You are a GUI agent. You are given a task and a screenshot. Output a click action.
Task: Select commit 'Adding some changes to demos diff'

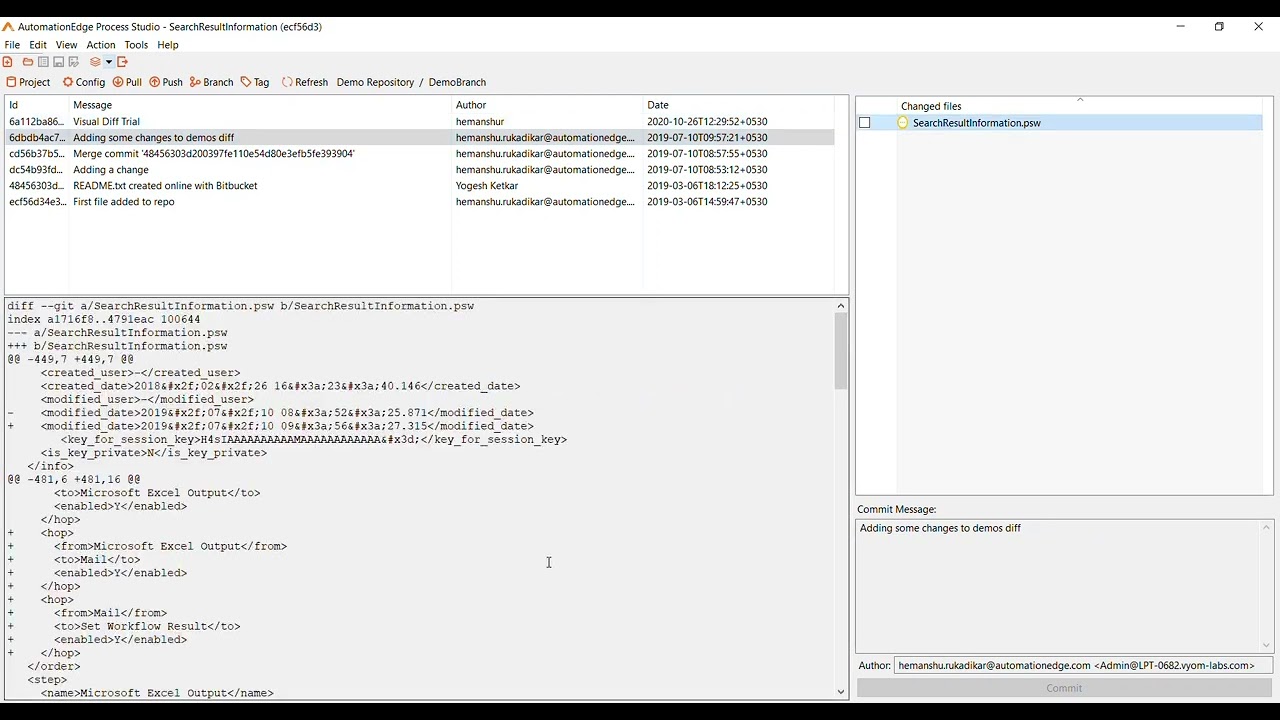[420, 138]
